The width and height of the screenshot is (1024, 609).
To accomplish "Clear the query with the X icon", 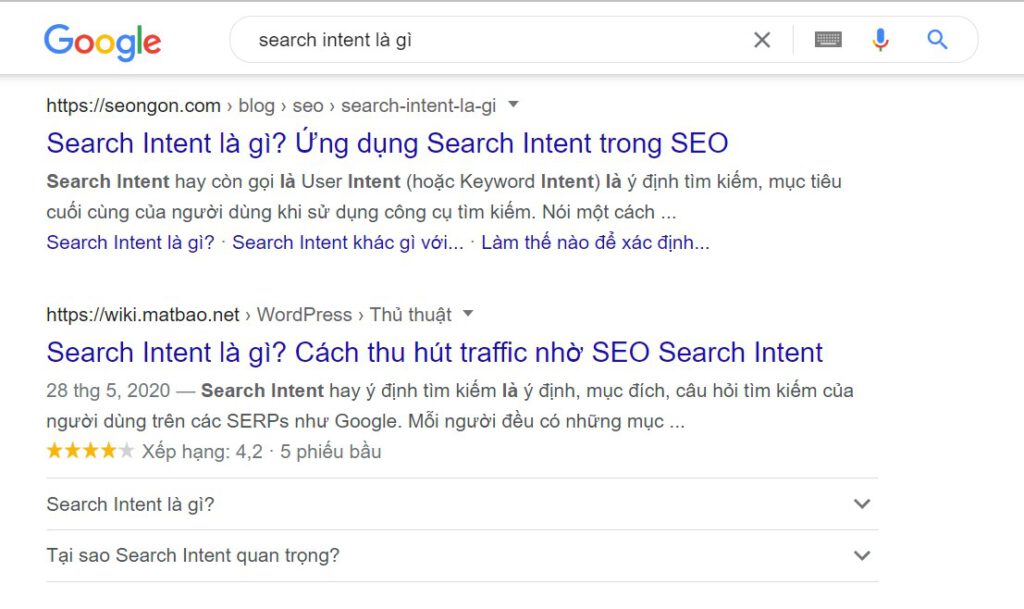I will pyautogui.click(x=762, y=39).
